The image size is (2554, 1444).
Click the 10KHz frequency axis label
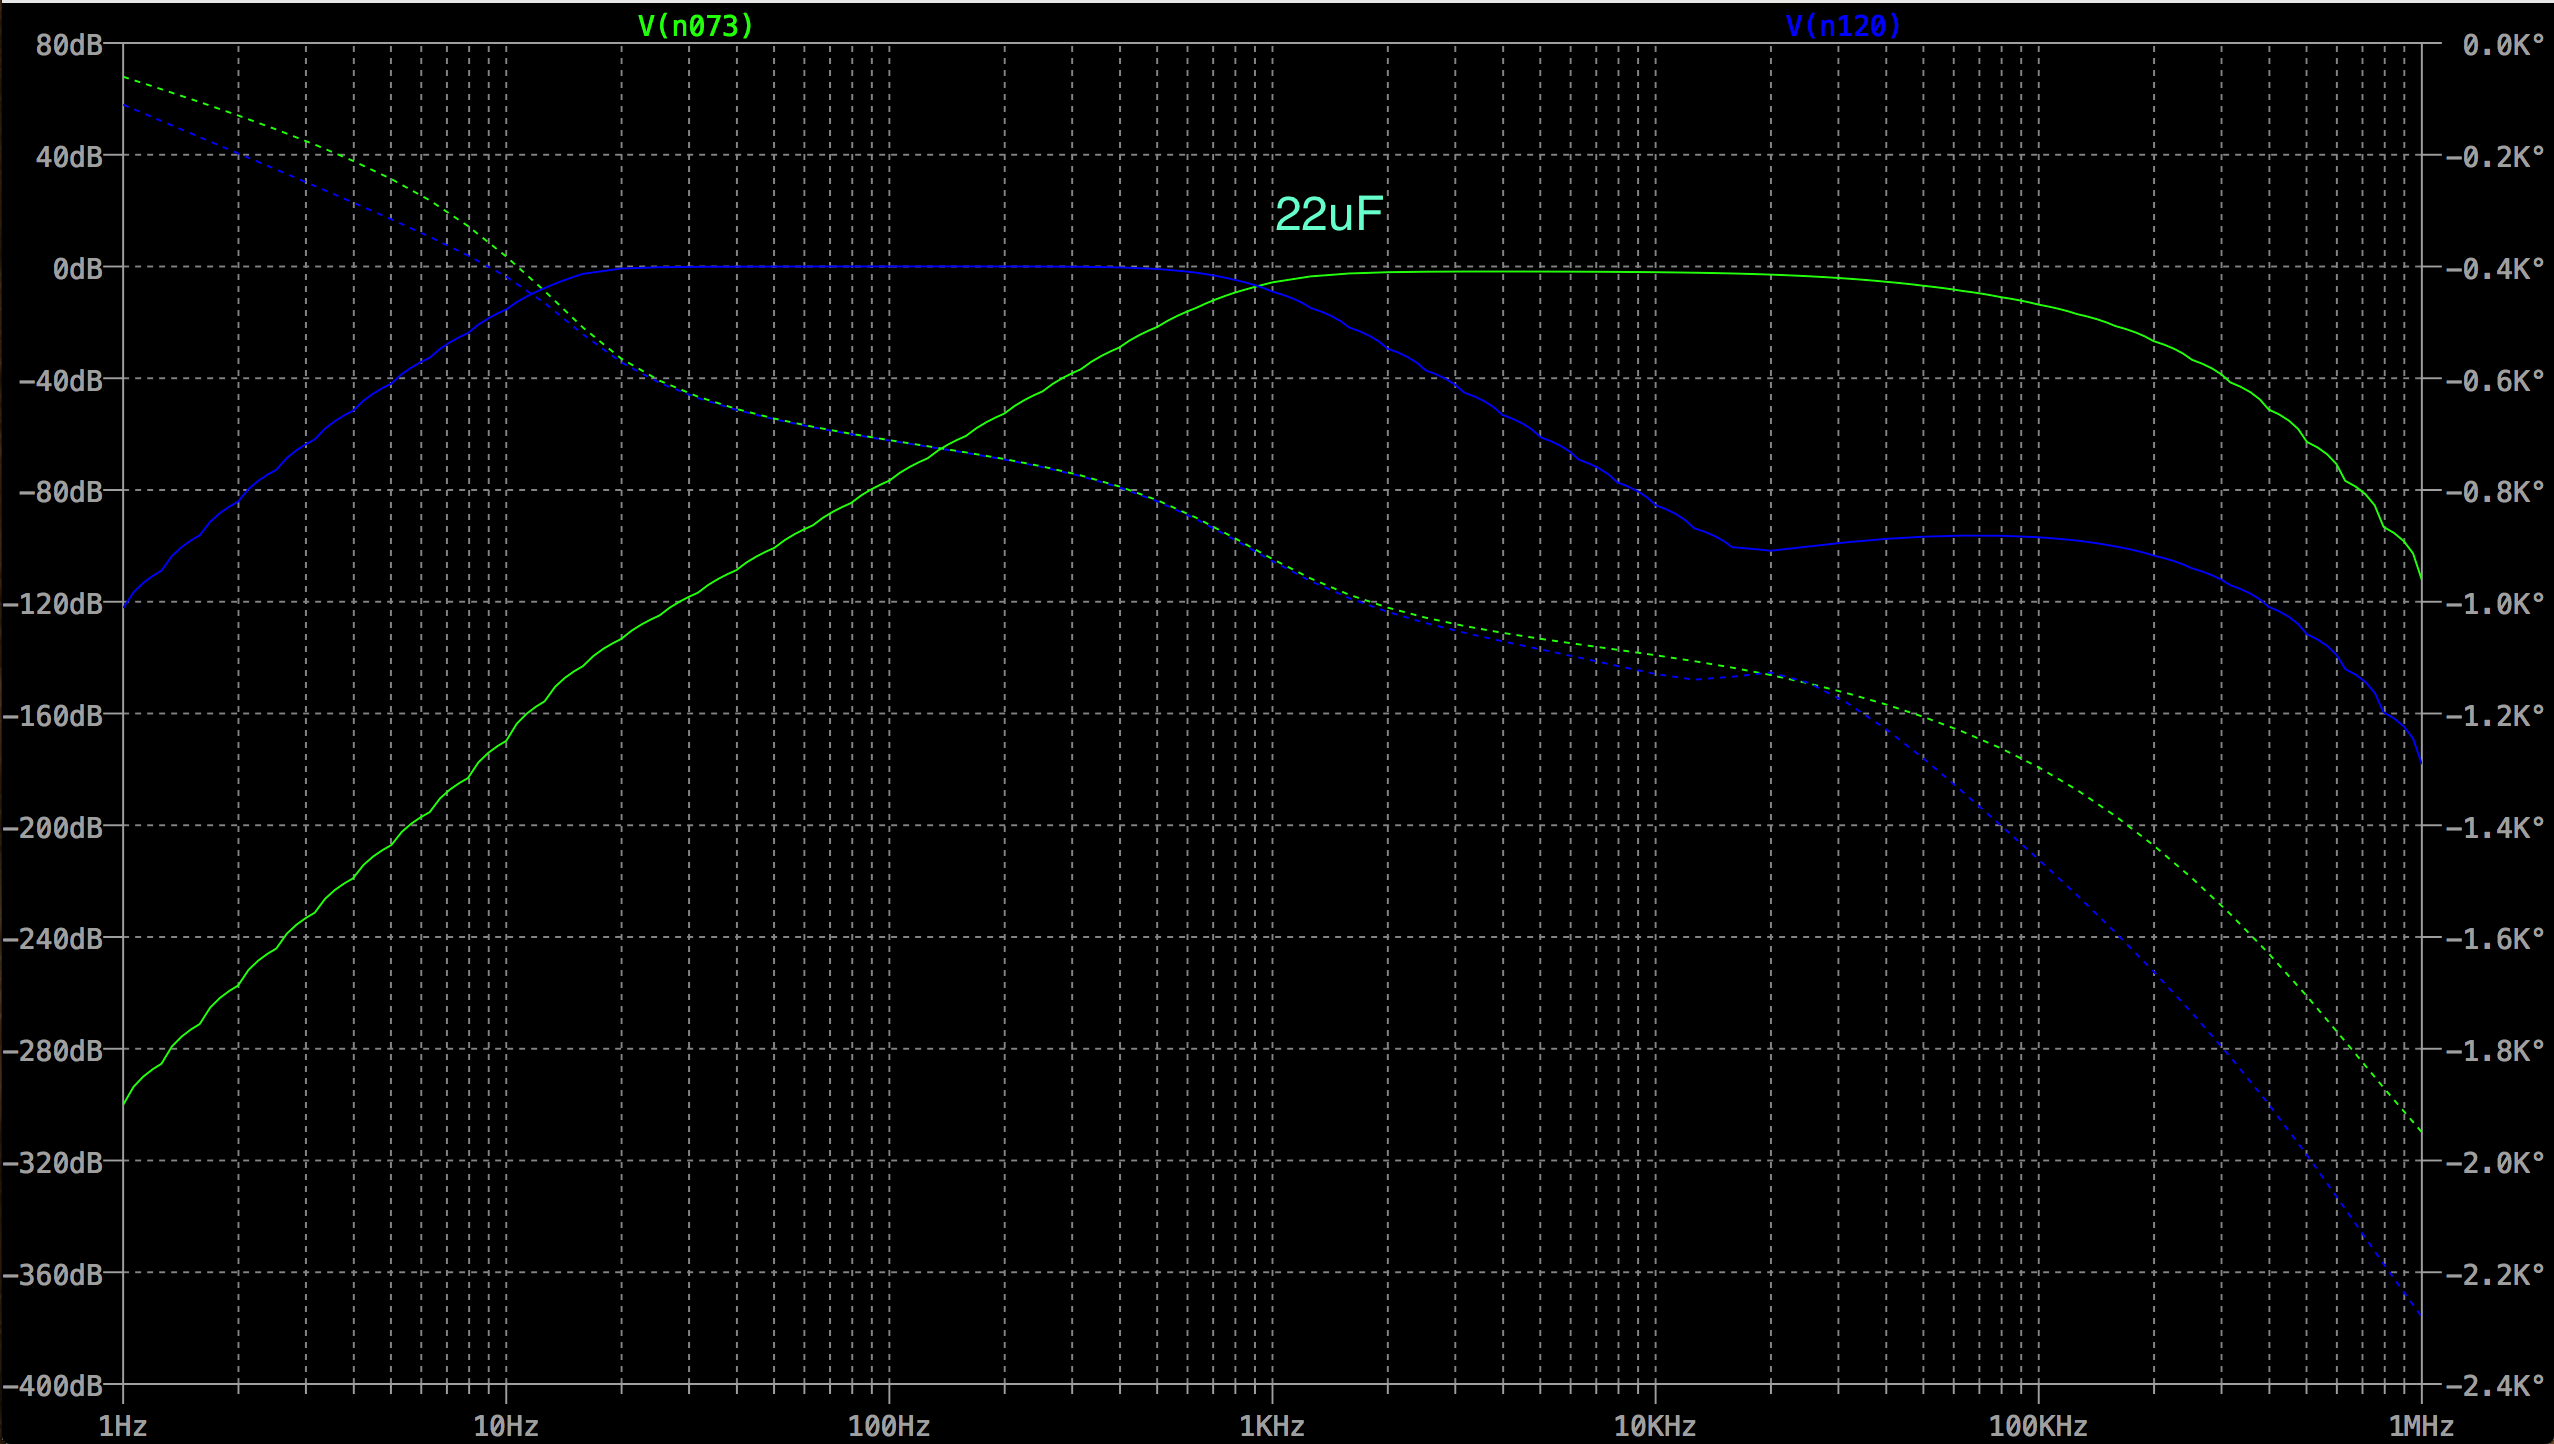[x=1655, y=1426]
